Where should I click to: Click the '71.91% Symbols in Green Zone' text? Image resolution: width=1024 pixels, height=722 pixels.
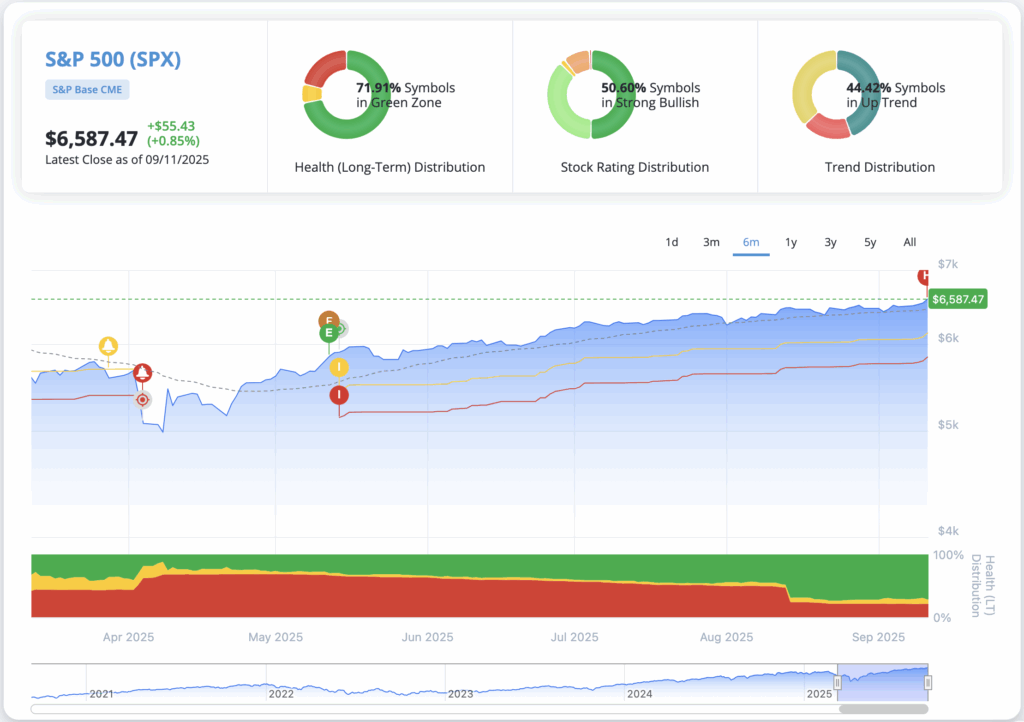[406, 95]
